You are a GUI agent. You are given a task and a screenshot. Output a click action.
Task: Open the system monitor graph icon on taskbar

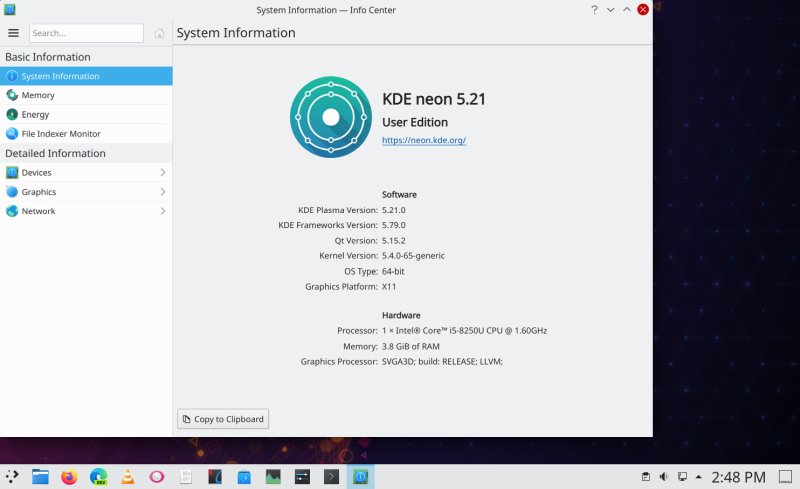[x=273, y=477]
